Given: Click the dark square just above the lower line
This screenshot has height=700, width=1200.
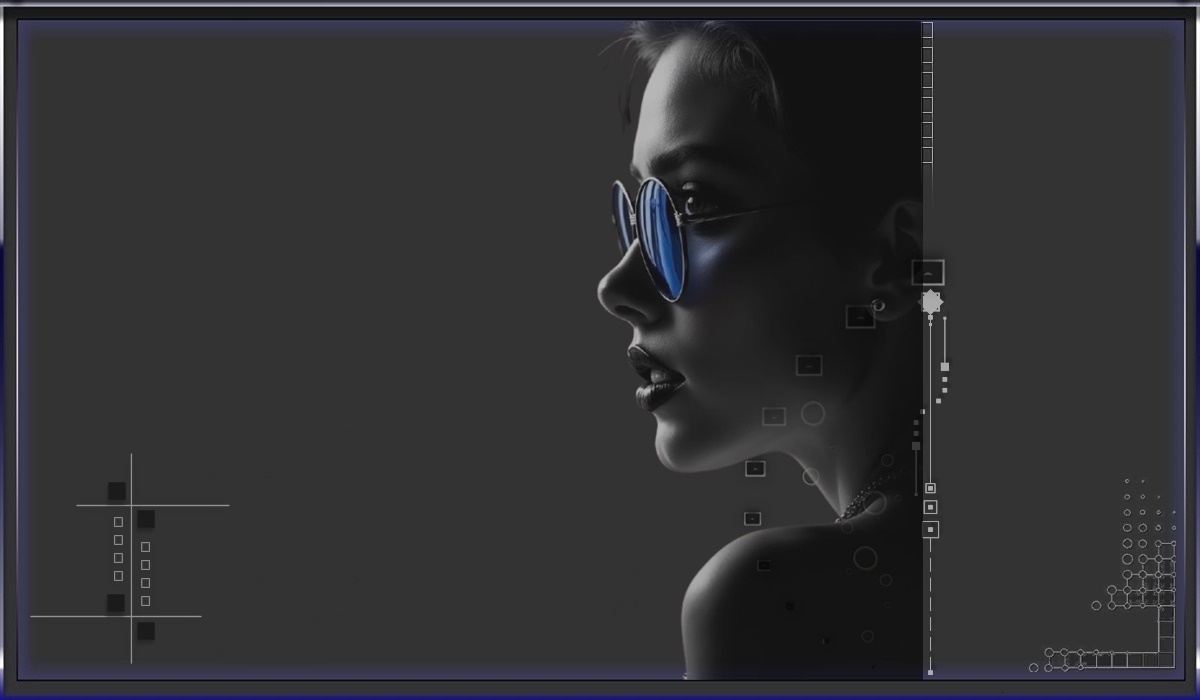Looking at the screenshot, I should (116, 603).
